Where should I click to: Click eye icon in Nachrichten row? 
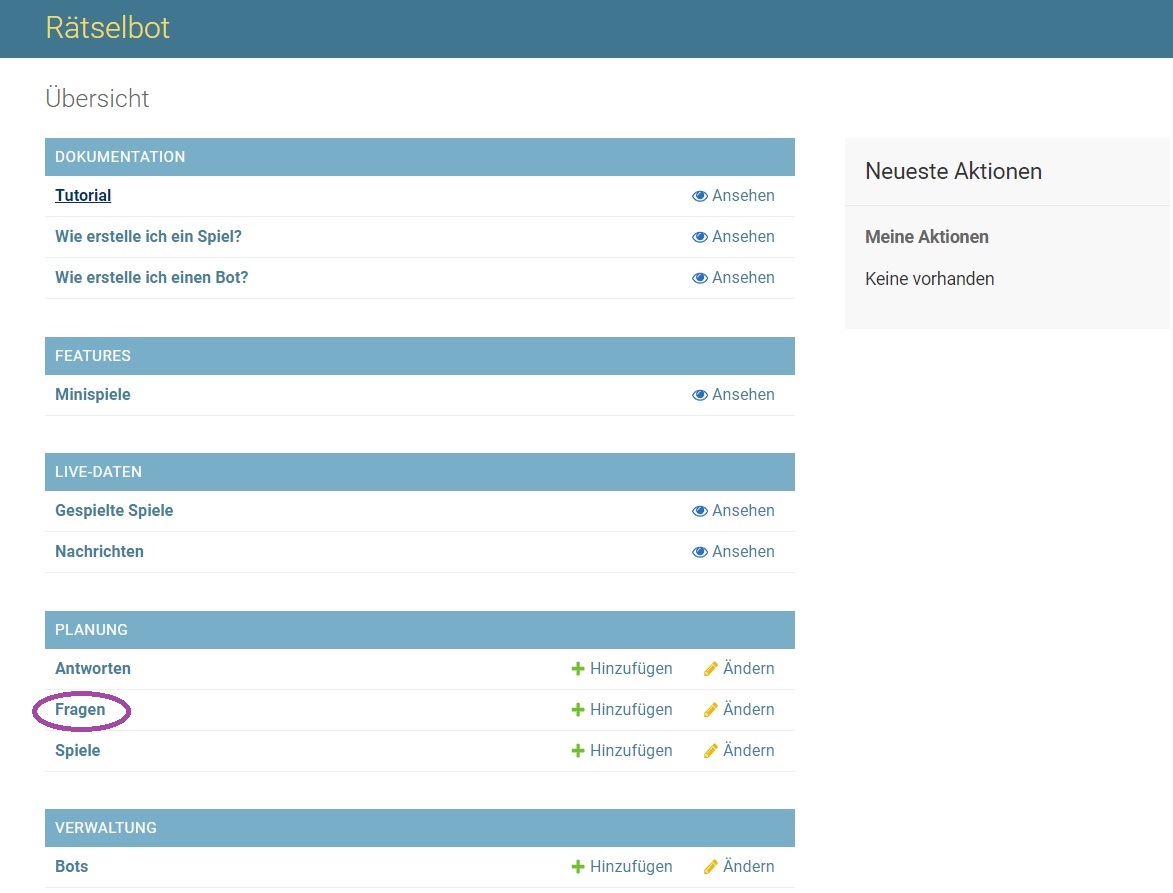pos(700,552)
